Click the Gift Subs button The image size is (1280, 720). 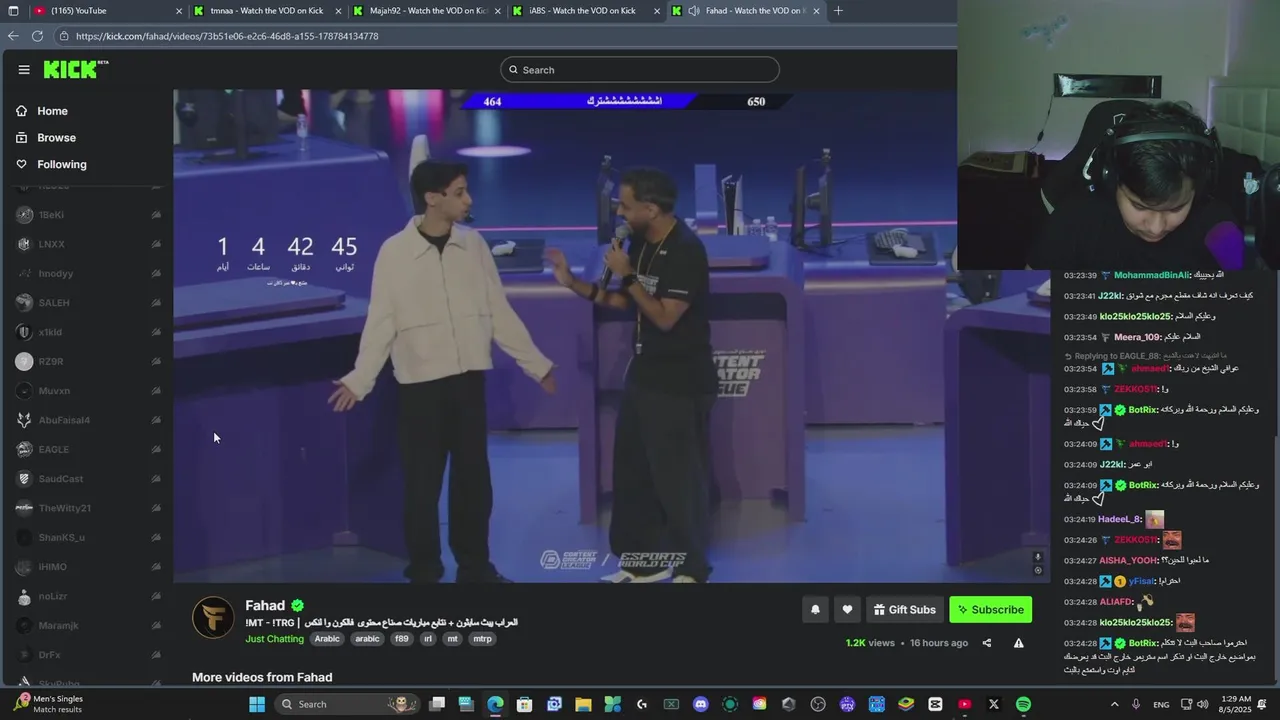(x=904, y=610)
